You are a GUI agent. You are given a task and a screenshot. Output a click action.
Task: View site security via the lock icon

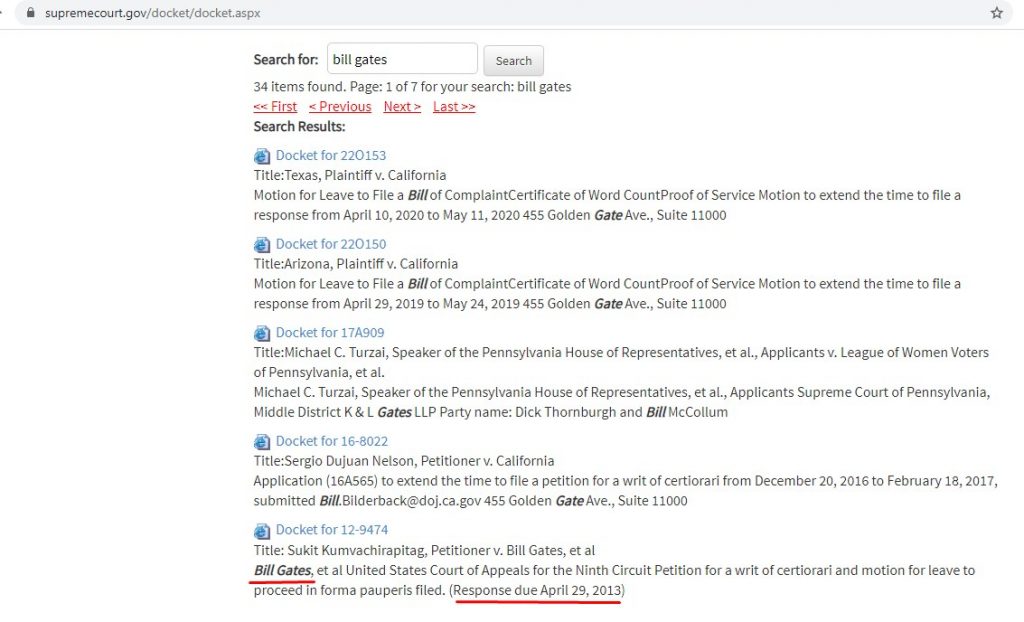point(30,12)
